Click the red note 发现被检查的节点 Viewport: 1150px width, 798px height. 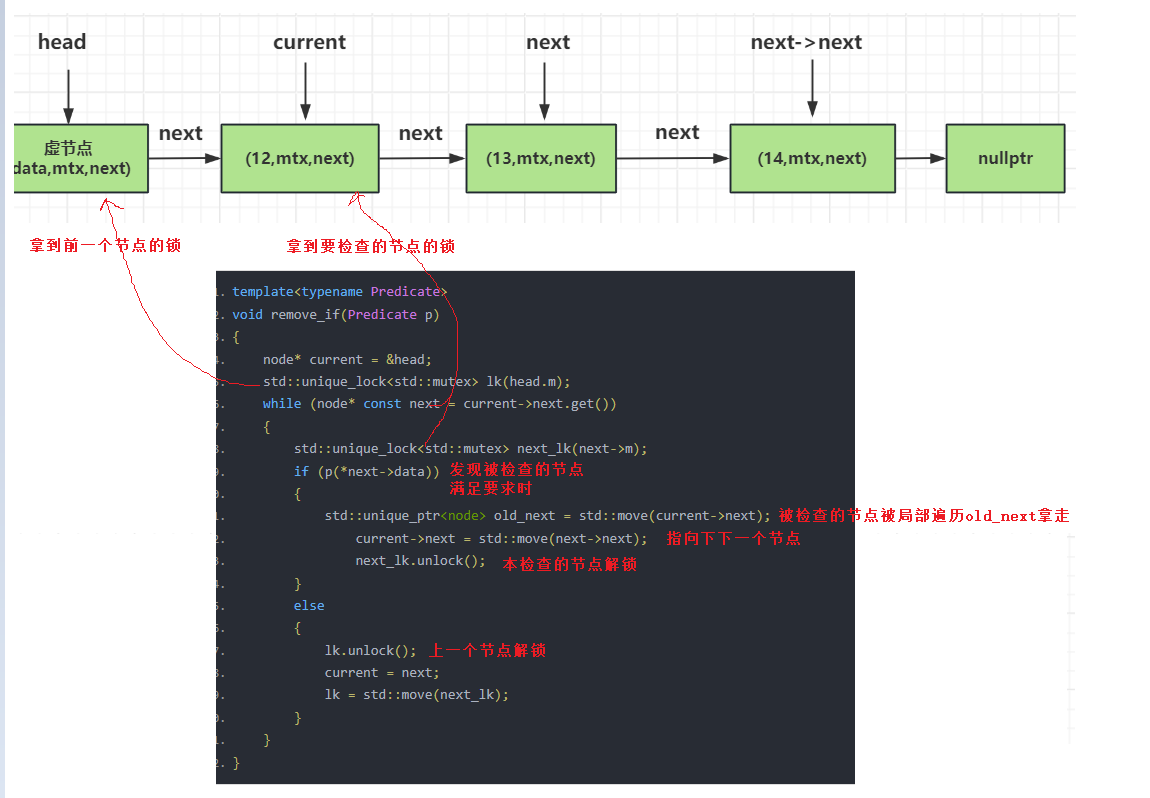(x=516, y=469)
